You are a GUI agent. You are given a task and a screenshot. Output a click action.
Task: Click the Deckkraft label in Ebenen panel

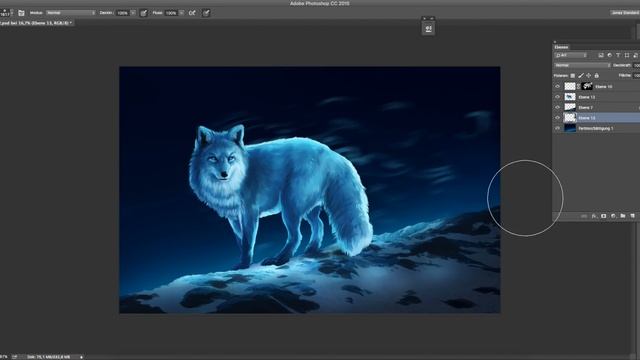[x=622, y=65]
